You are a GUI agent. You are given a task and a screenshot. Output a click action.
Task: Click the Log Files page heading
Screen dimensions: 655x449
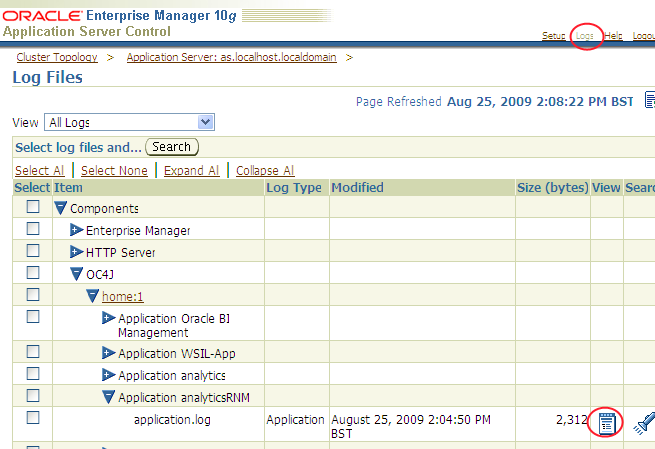tap(48, 78)
